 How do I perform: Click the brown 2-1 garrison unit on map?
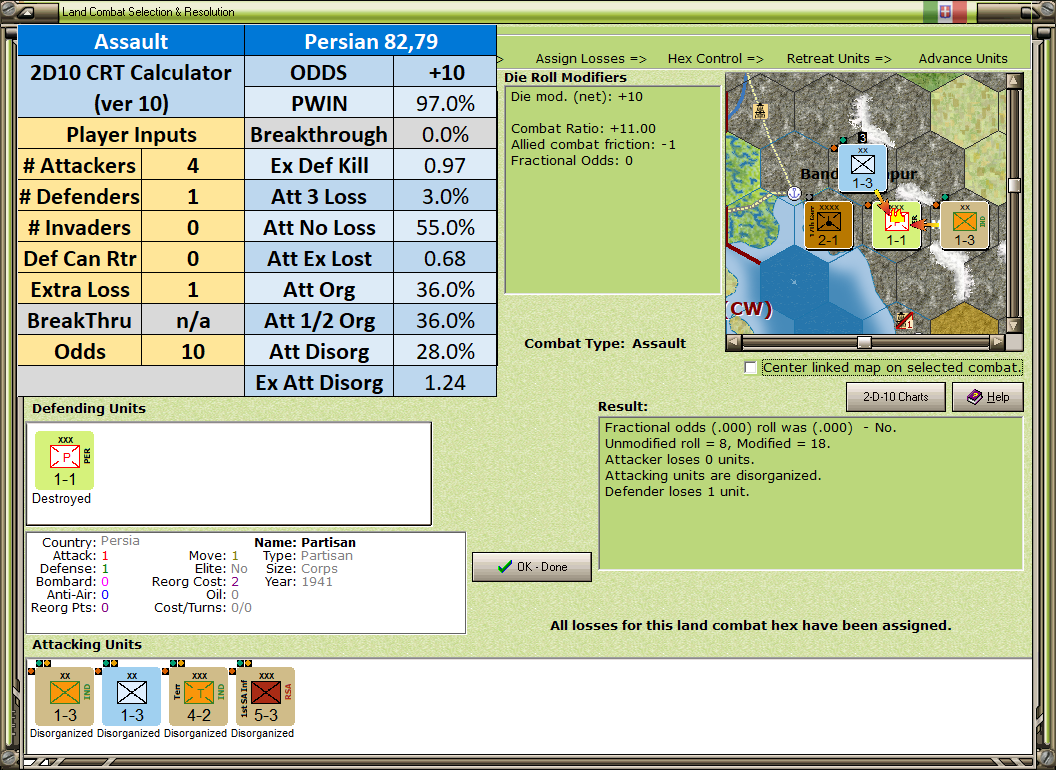click(829, 224)
